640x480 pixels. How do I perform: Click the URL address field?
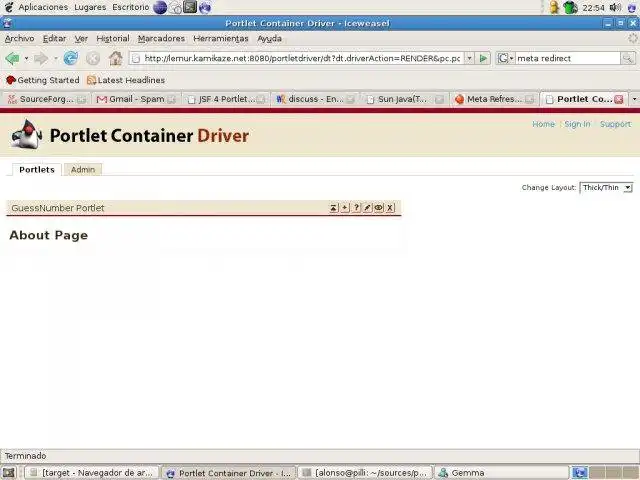click(x=302, y=58)
